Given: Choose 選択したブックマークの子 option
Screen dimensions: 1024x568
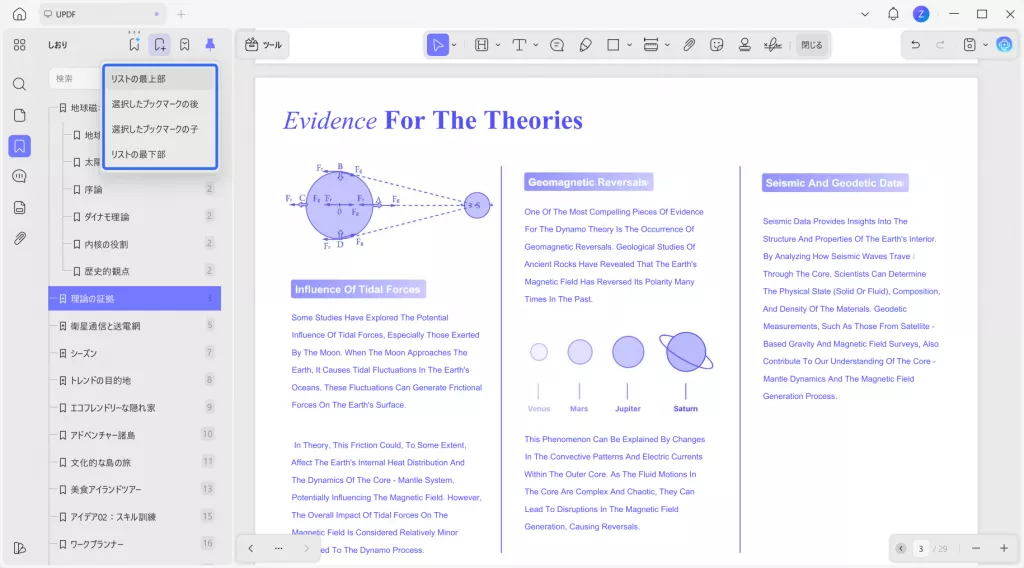Looking at the screenshot, I should click(x=160, y=129).
